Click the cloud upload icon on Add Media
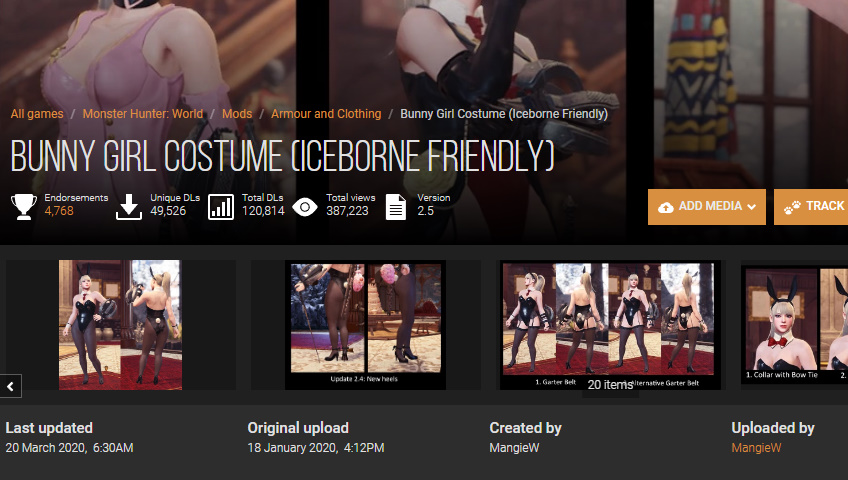The height and width of the screenshot is (480, 848). [x=666, y=207]
